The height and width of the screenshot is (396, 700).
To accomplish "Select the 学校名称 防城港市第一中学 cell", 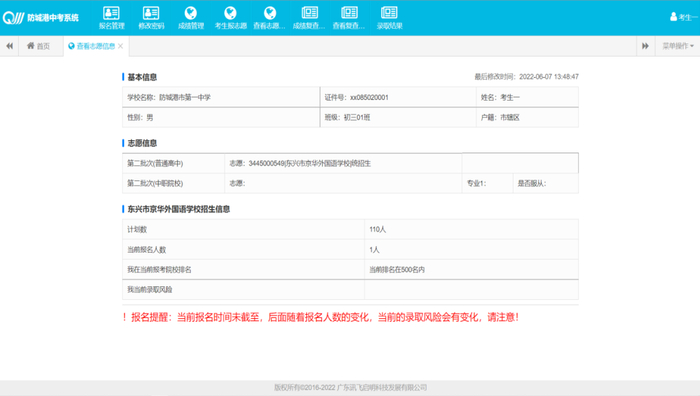I will click(x=221, y=97).
